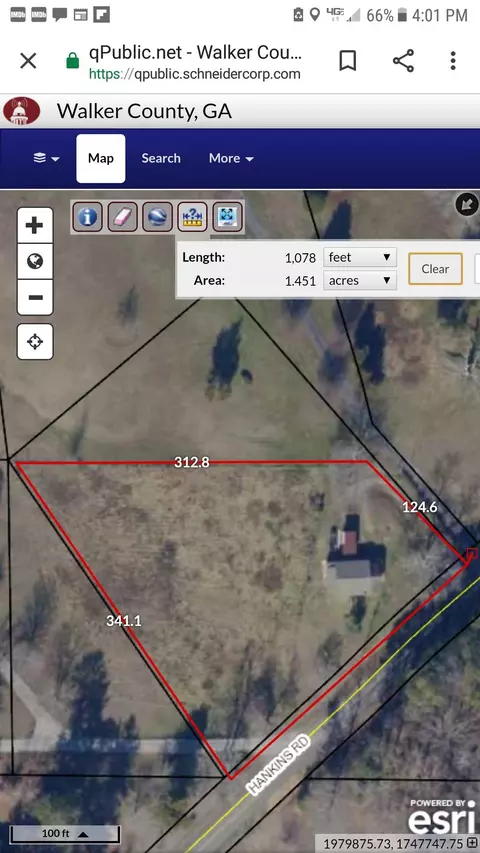The width and height of the screenshot is (480, 853).
Task: Reset map to full extent globe
Action: coord(35,262)
